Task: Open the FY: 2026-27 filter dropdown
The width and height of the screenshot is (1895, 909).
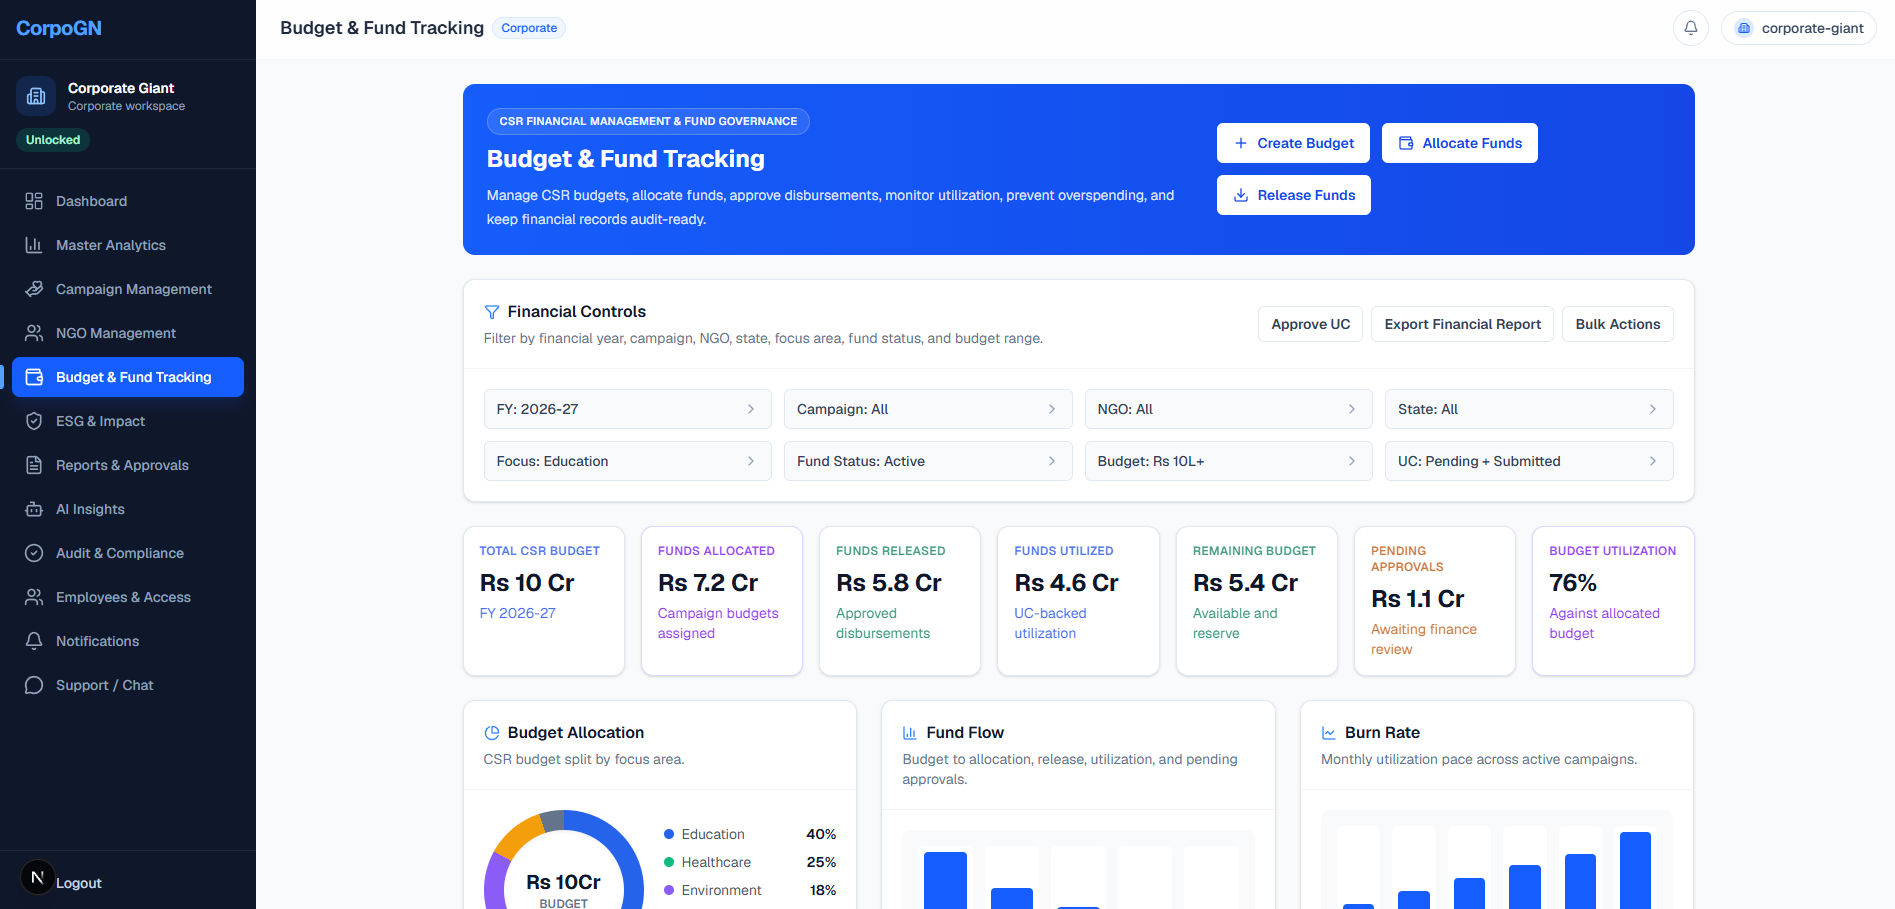Action: [x=628, y=409]
